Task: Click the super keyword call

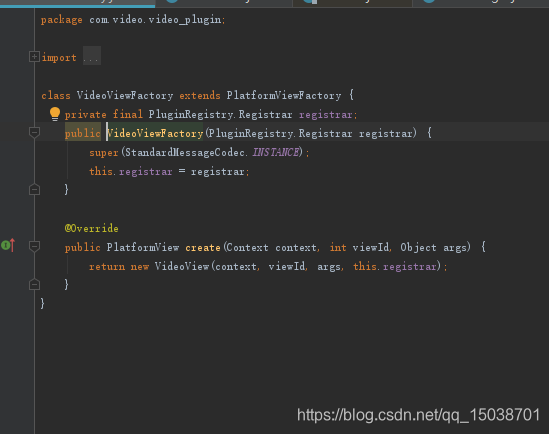Action: (x=104, y=153)
